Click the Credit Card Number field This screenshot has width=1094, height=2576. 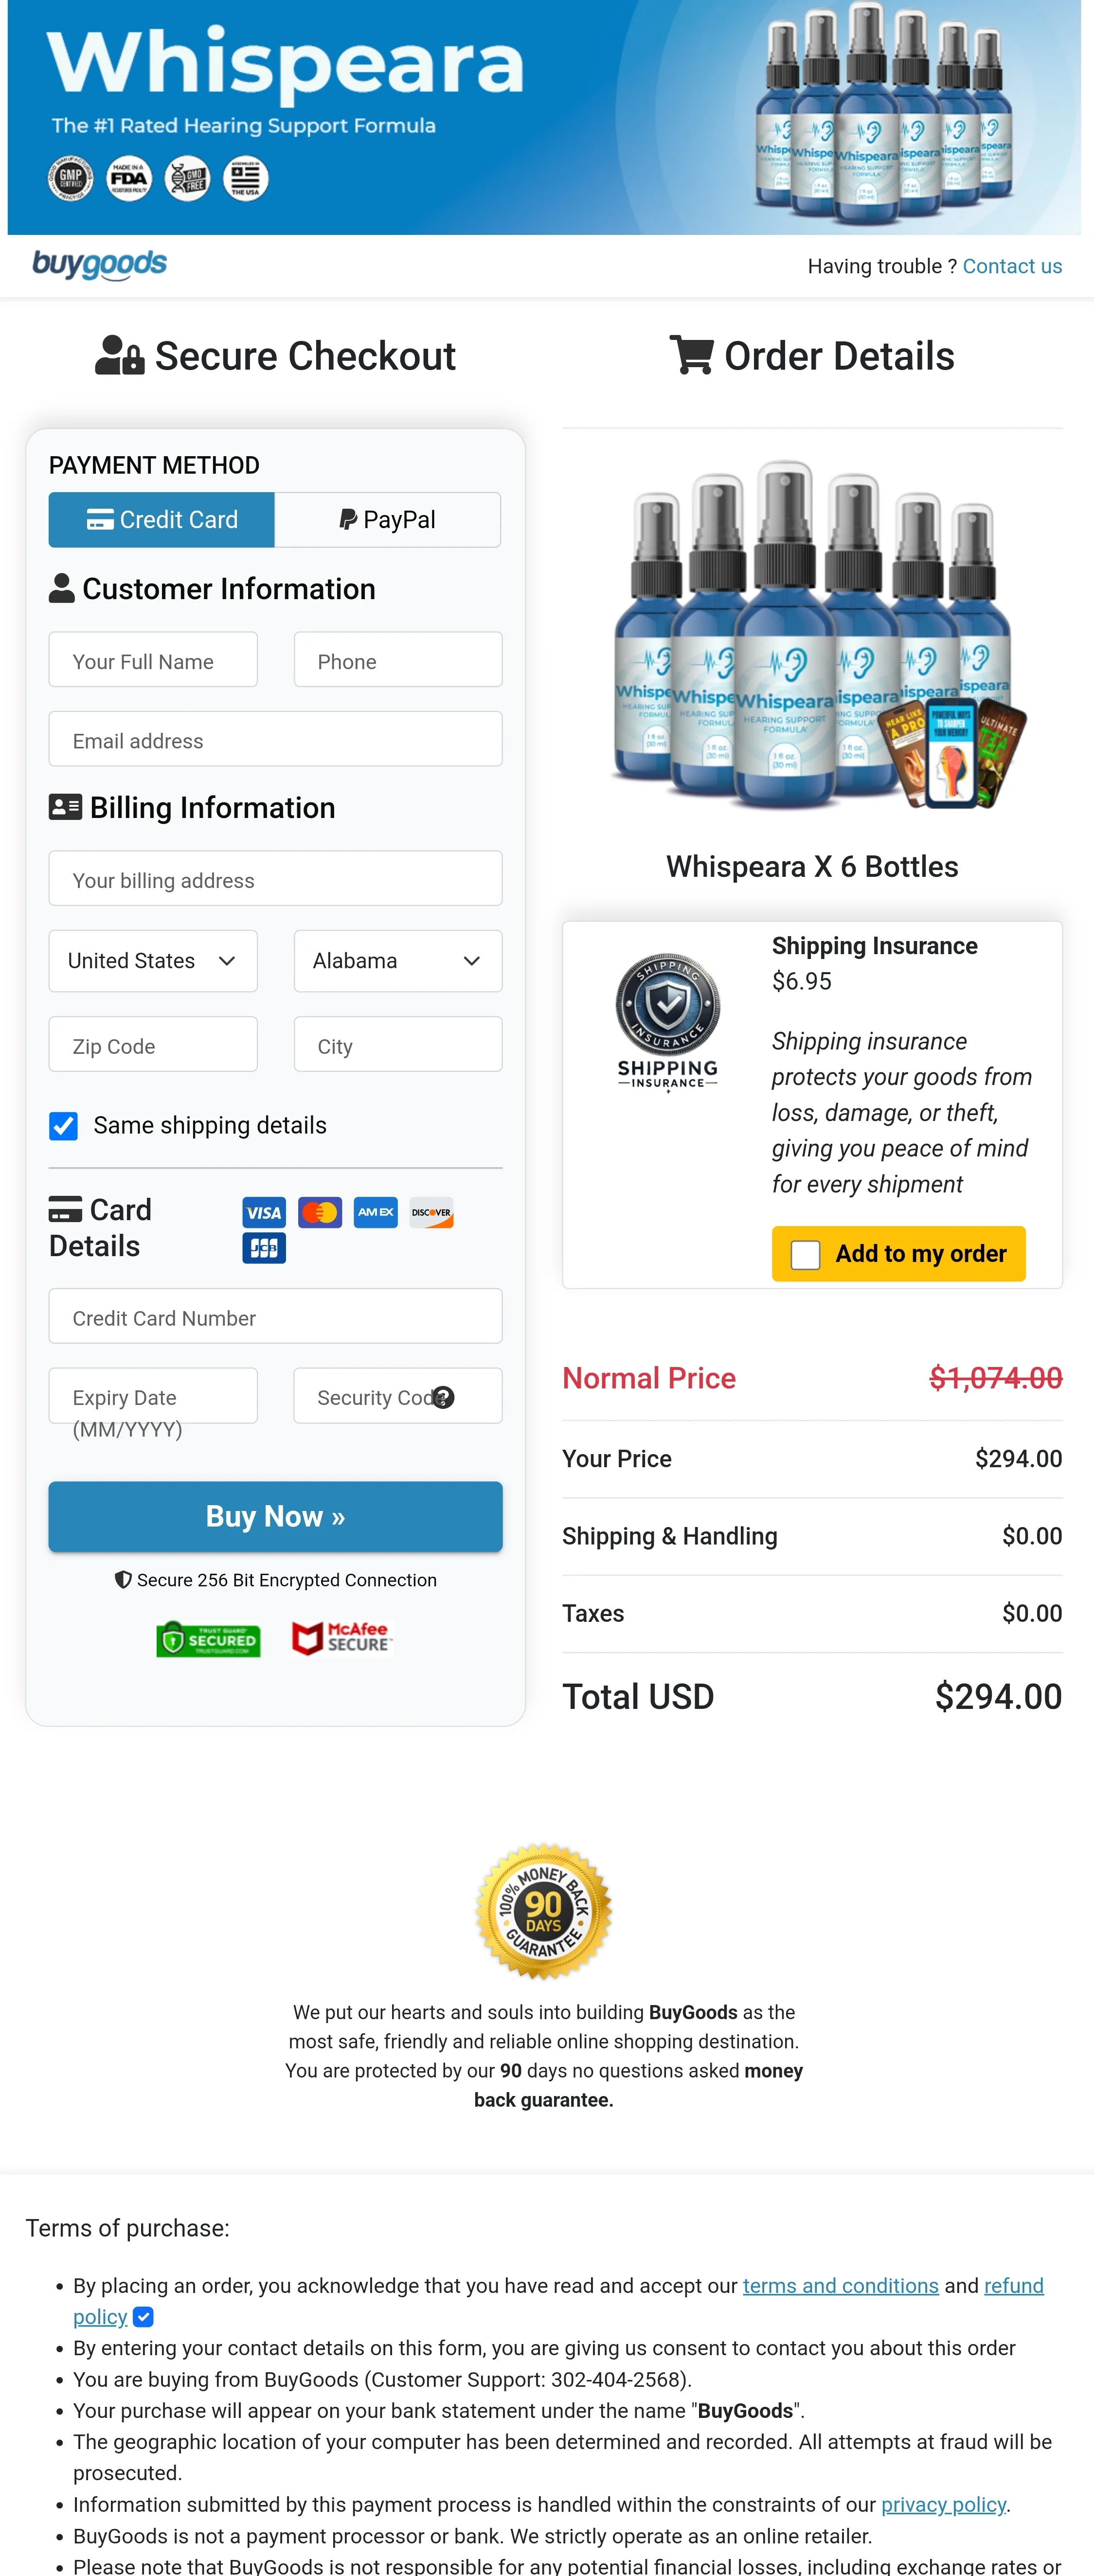[x=275, y=1317]
